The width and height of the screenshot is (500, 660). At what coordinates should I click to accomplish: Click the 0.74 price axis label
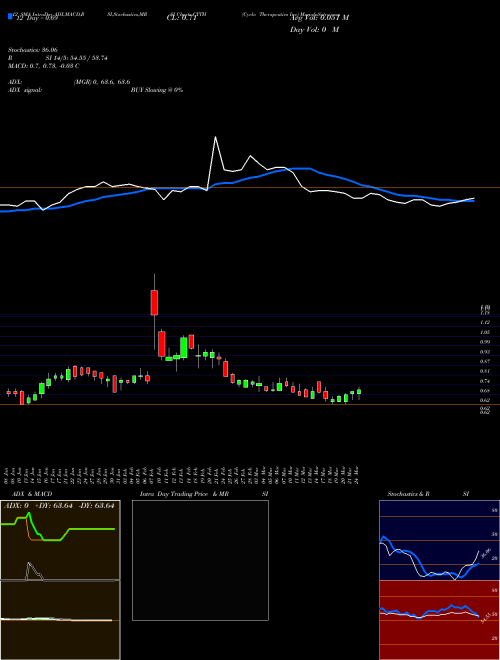point(484,381)
